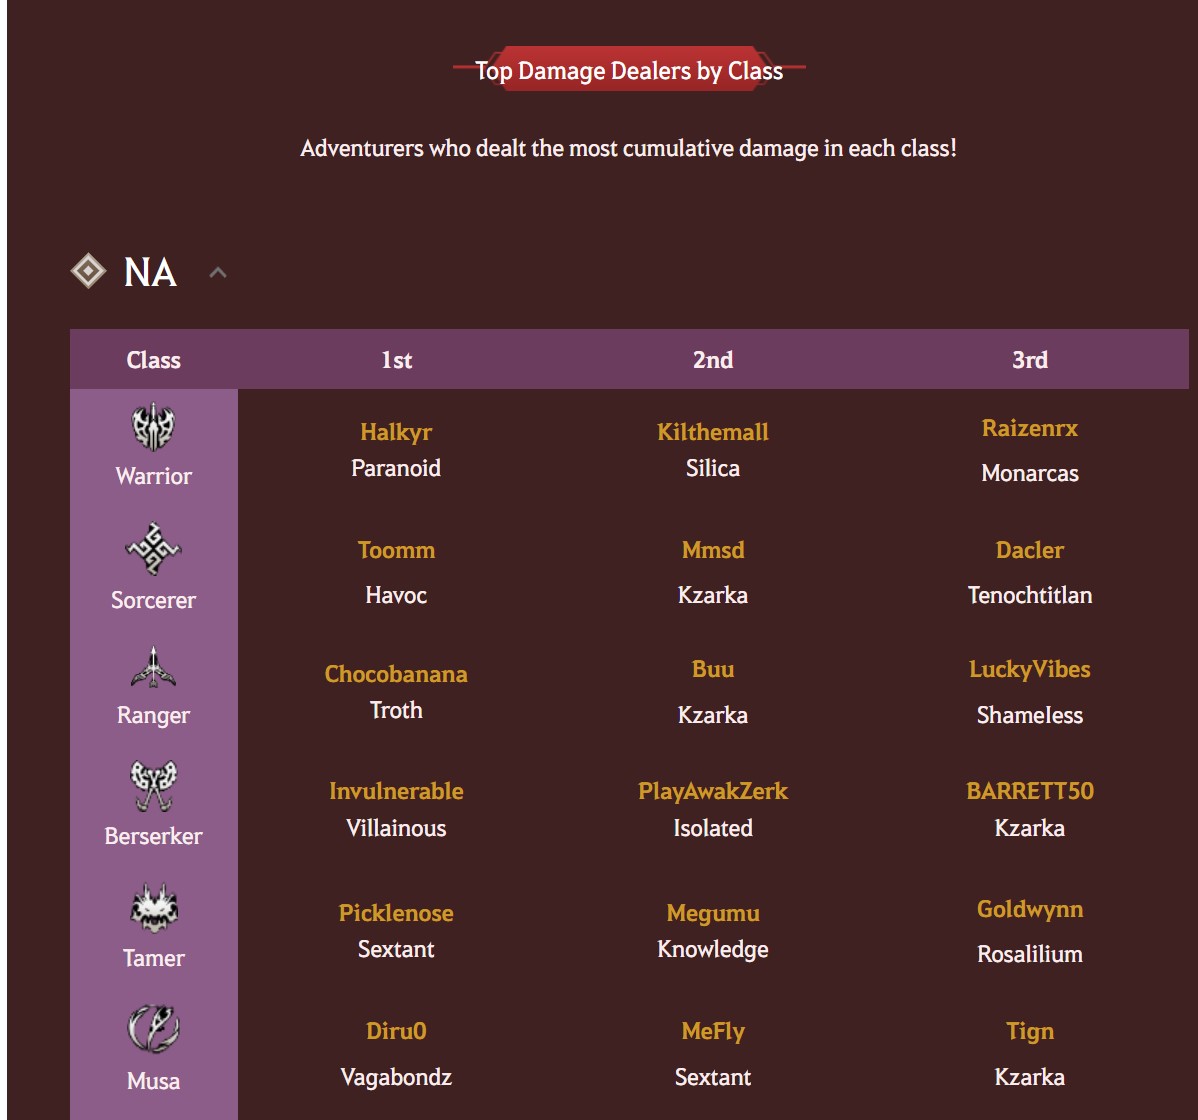Click the Tamer class icon

click(x=152, y=910)
